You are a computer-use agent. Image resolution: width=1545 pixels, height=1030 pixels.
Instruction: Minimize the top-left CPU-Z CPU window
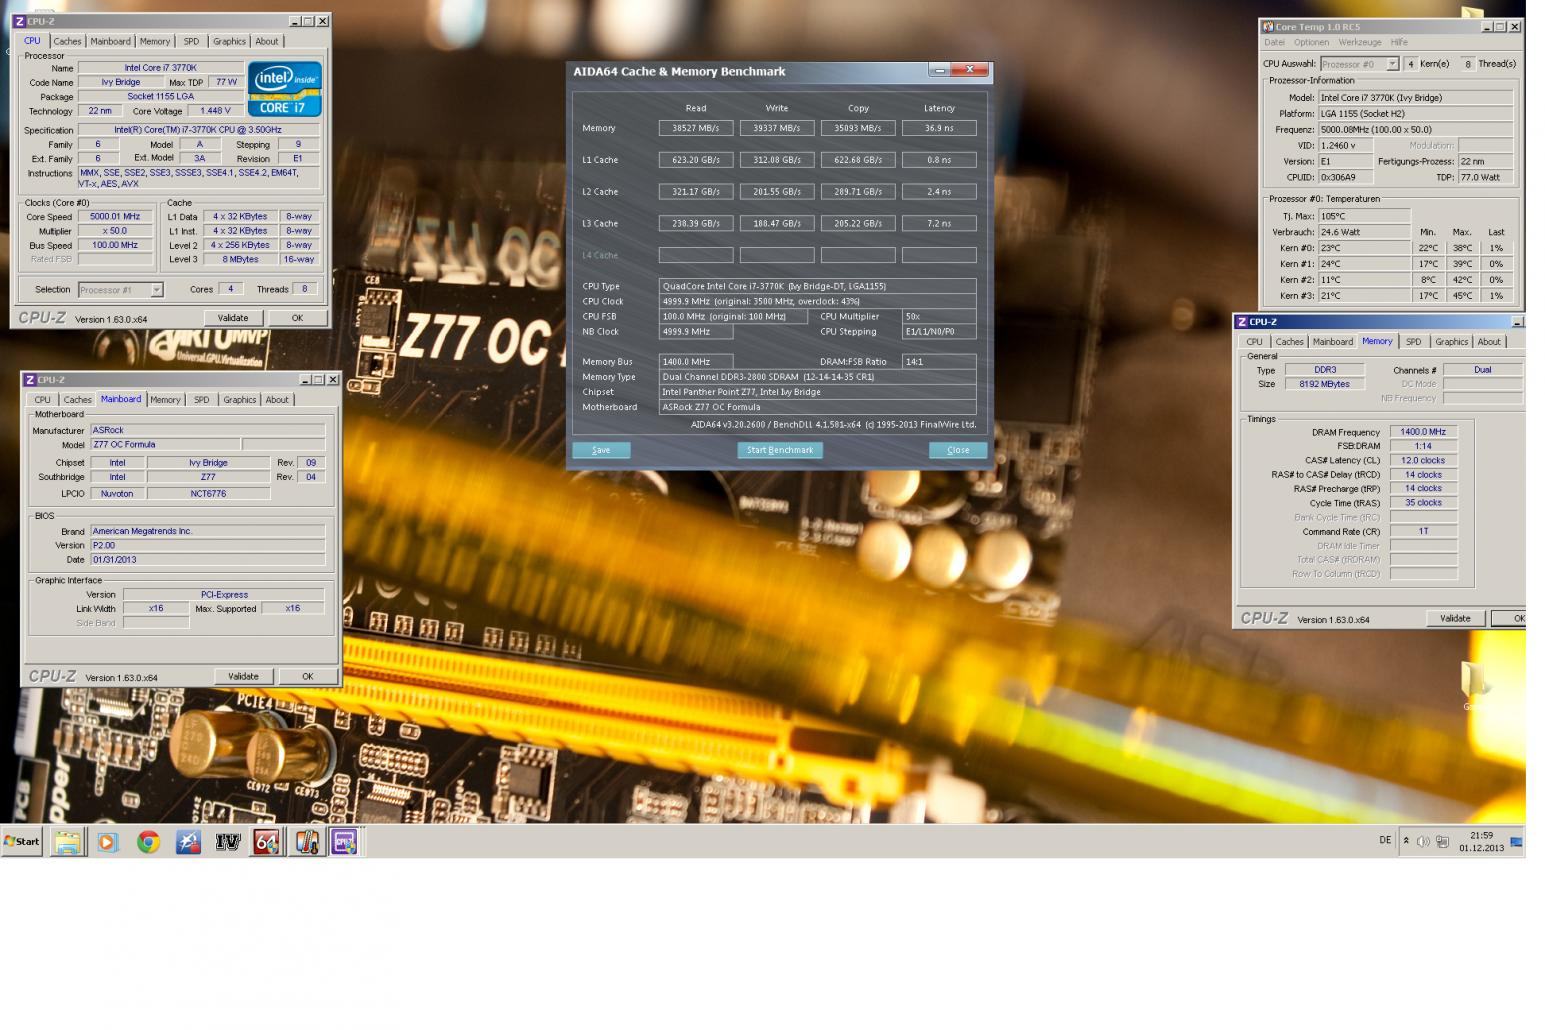pos(294,21)
